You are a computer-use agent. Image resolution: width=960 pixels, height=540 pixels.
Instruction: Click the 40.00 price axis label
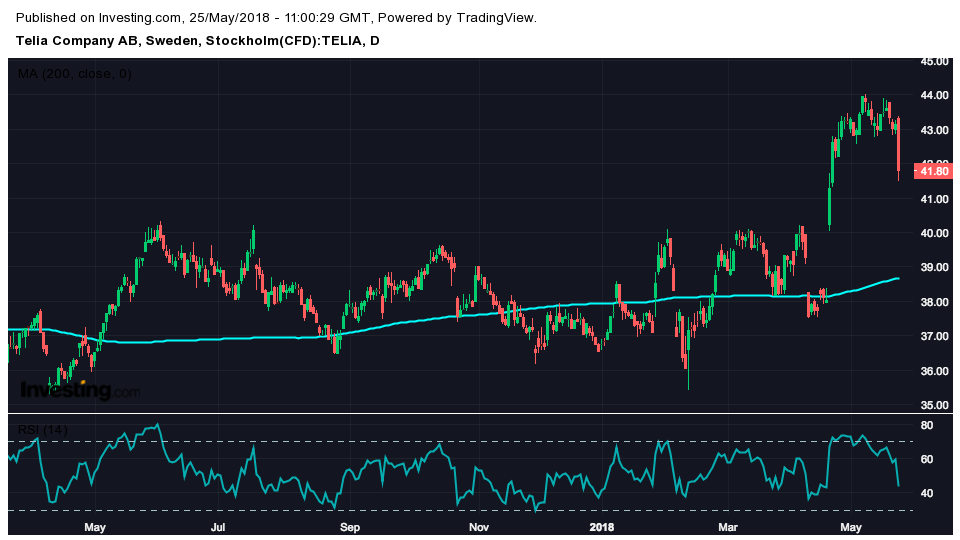point(934,233)
